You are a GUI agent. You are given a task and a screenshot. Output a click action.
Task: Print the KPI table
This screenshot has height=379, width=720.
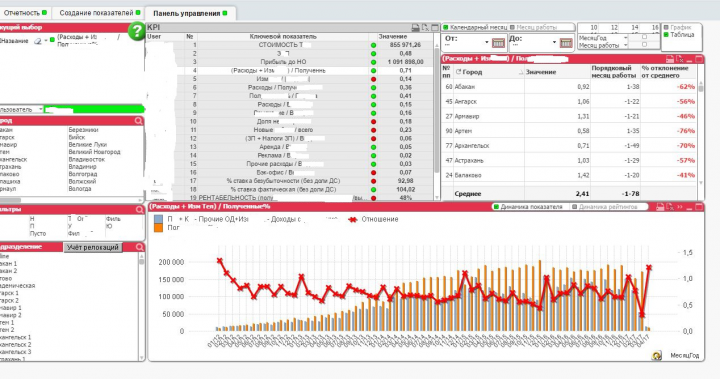416,28
